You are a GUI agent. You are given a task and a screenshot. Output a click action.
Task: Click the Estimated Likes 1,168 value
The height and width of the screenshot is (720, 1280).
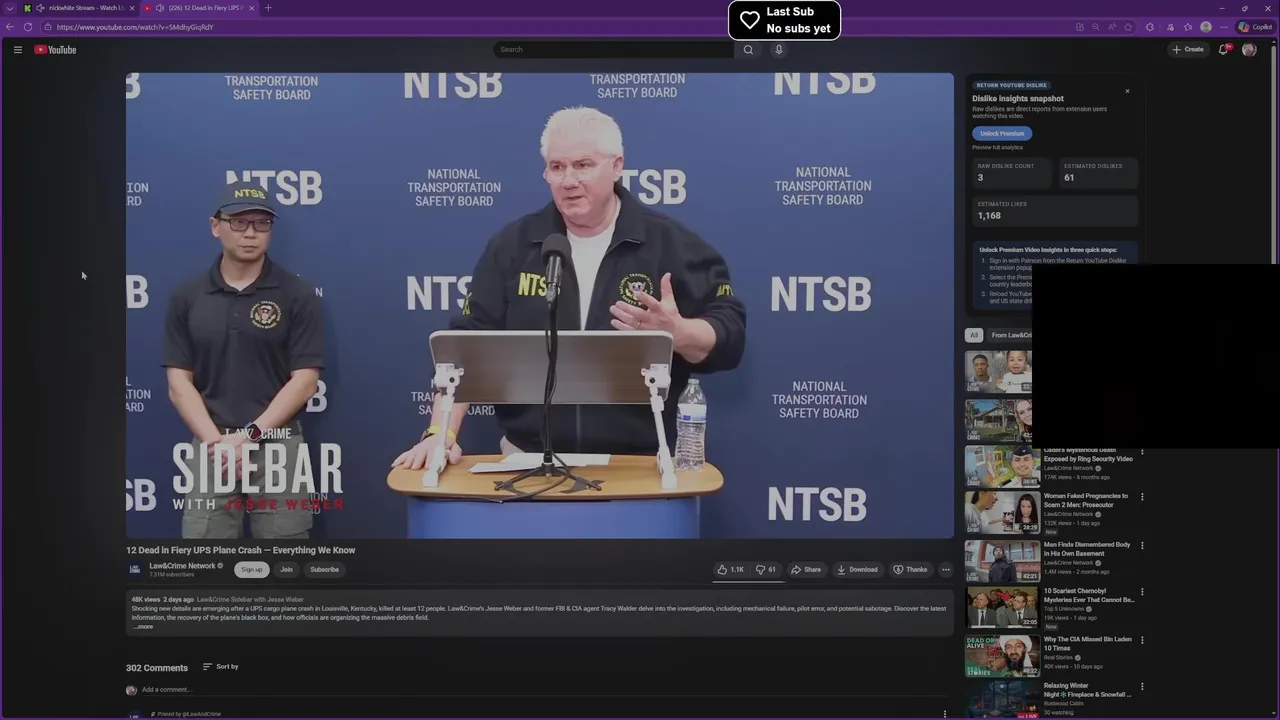pyautogui.click(x=989, y=216)
